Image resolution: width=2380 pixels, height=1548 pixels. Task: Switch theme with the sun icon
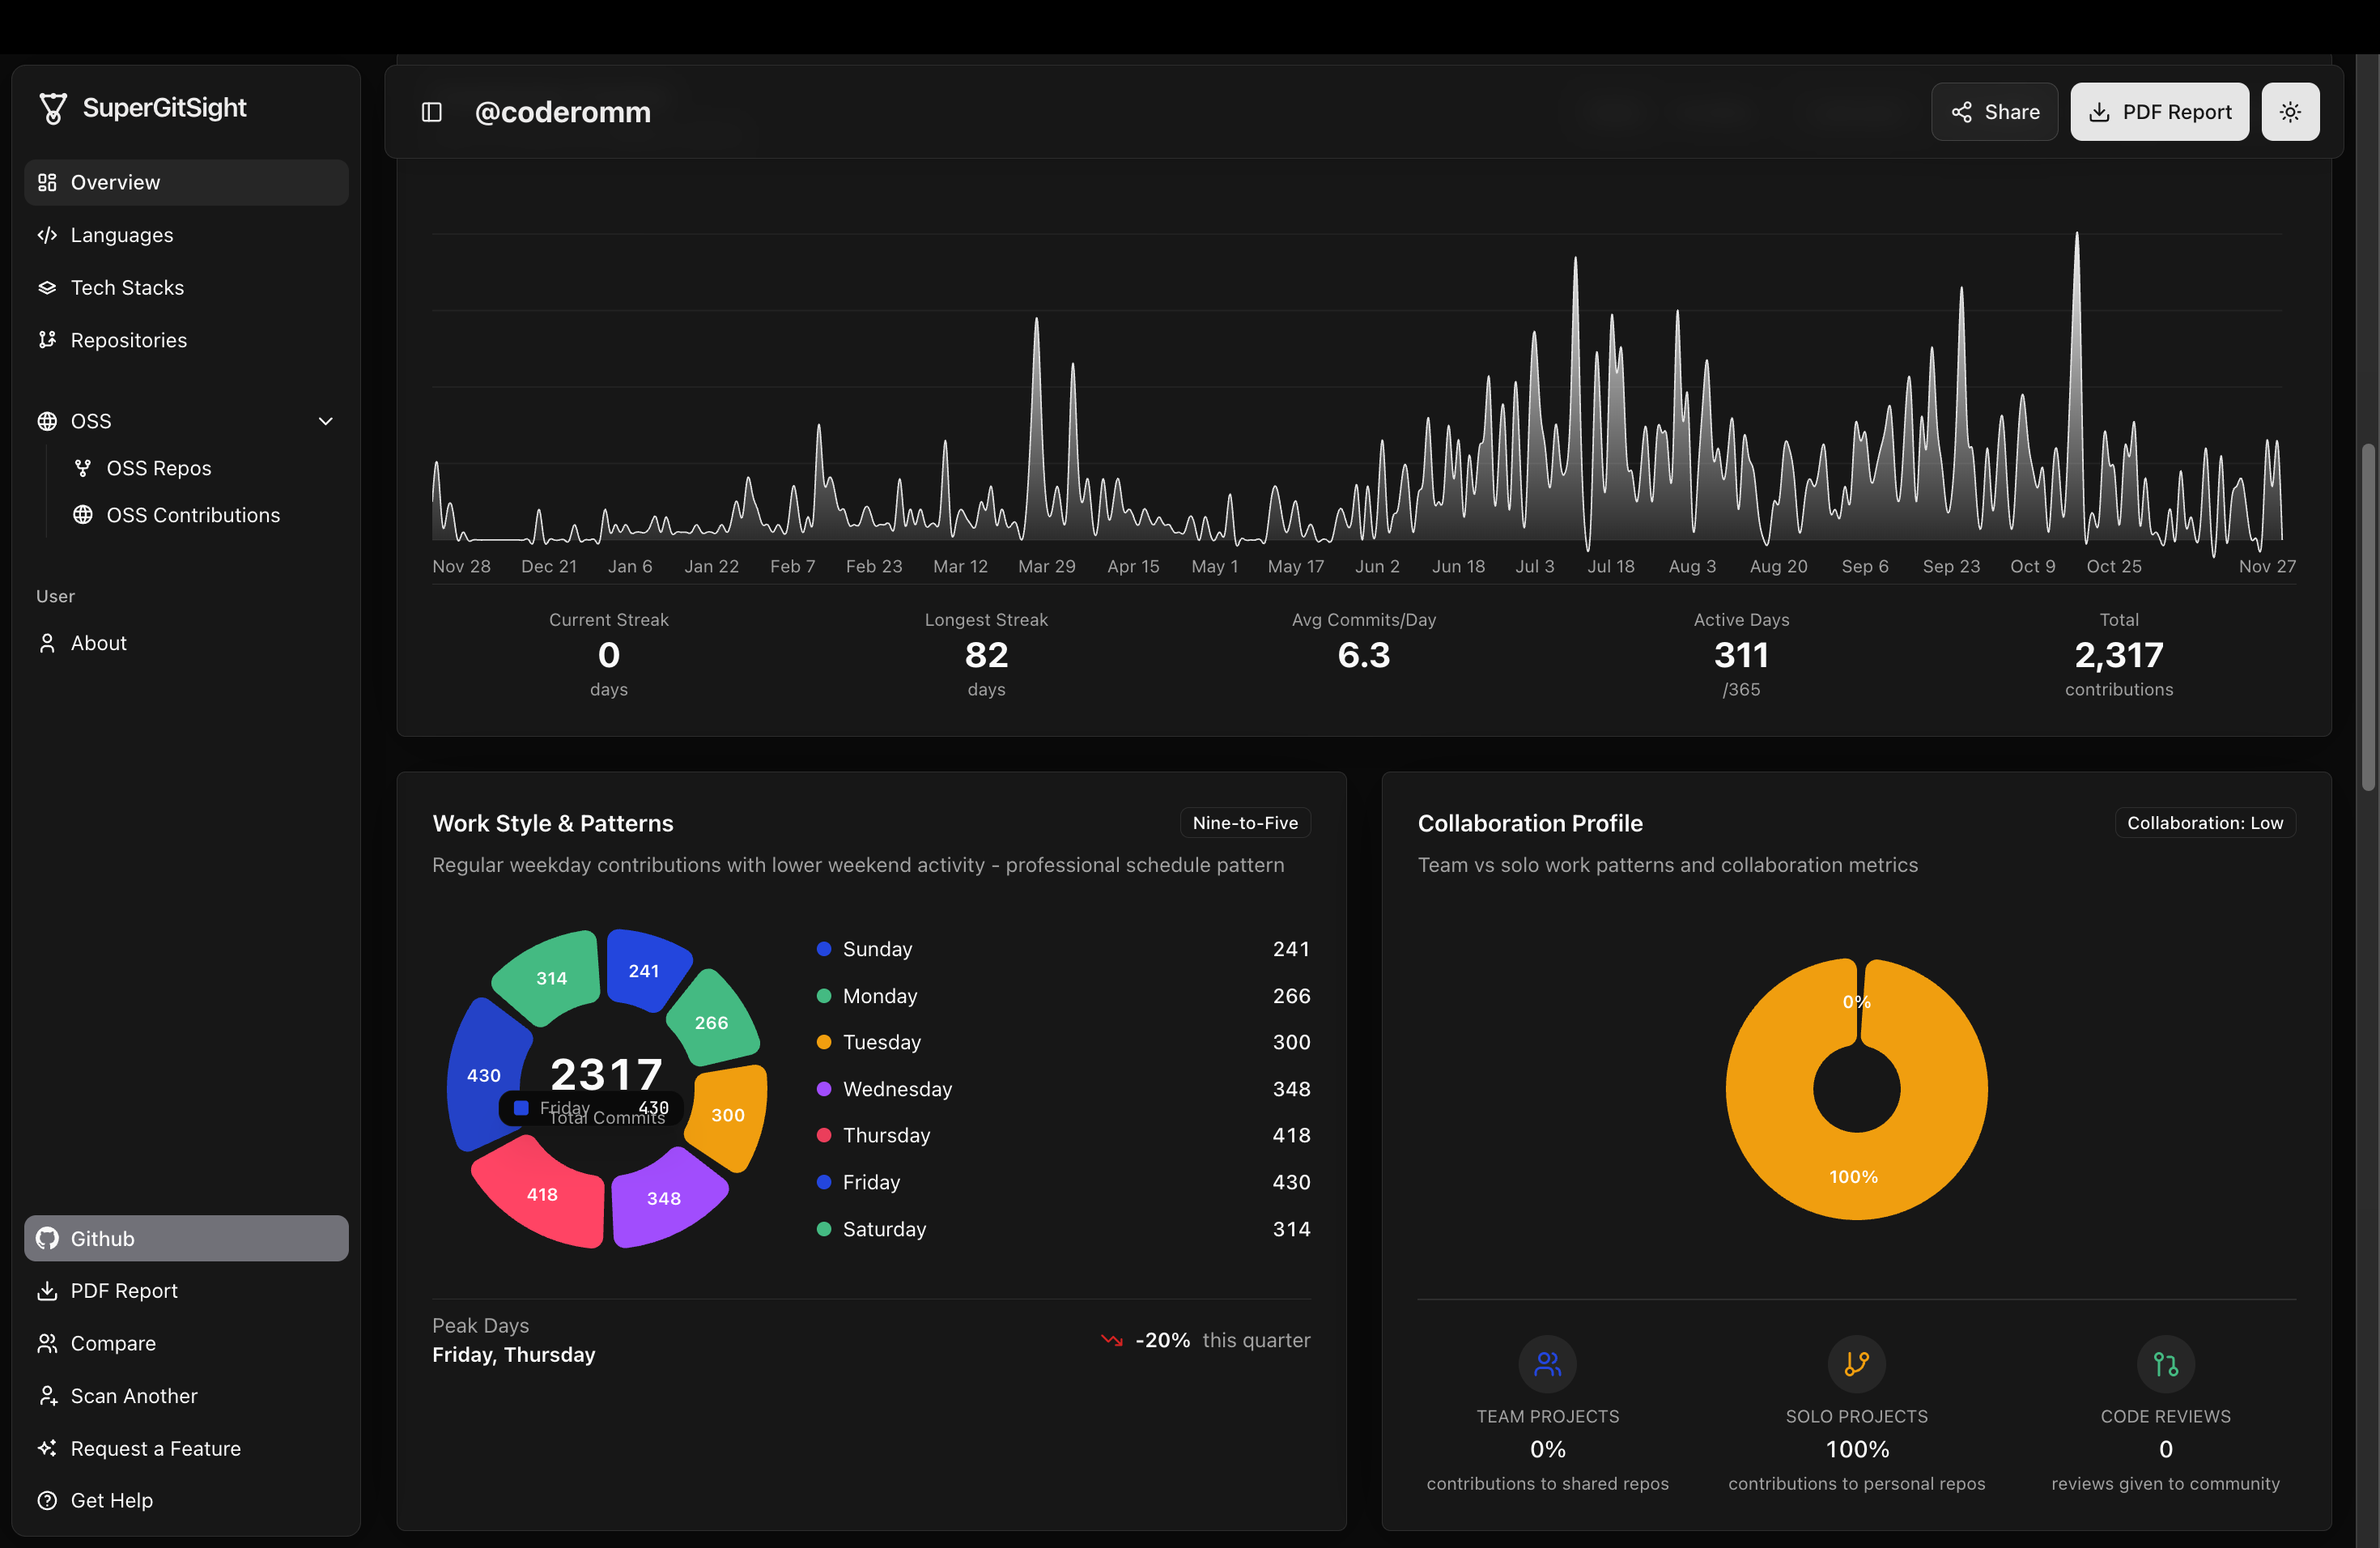tap(2289, 112)
